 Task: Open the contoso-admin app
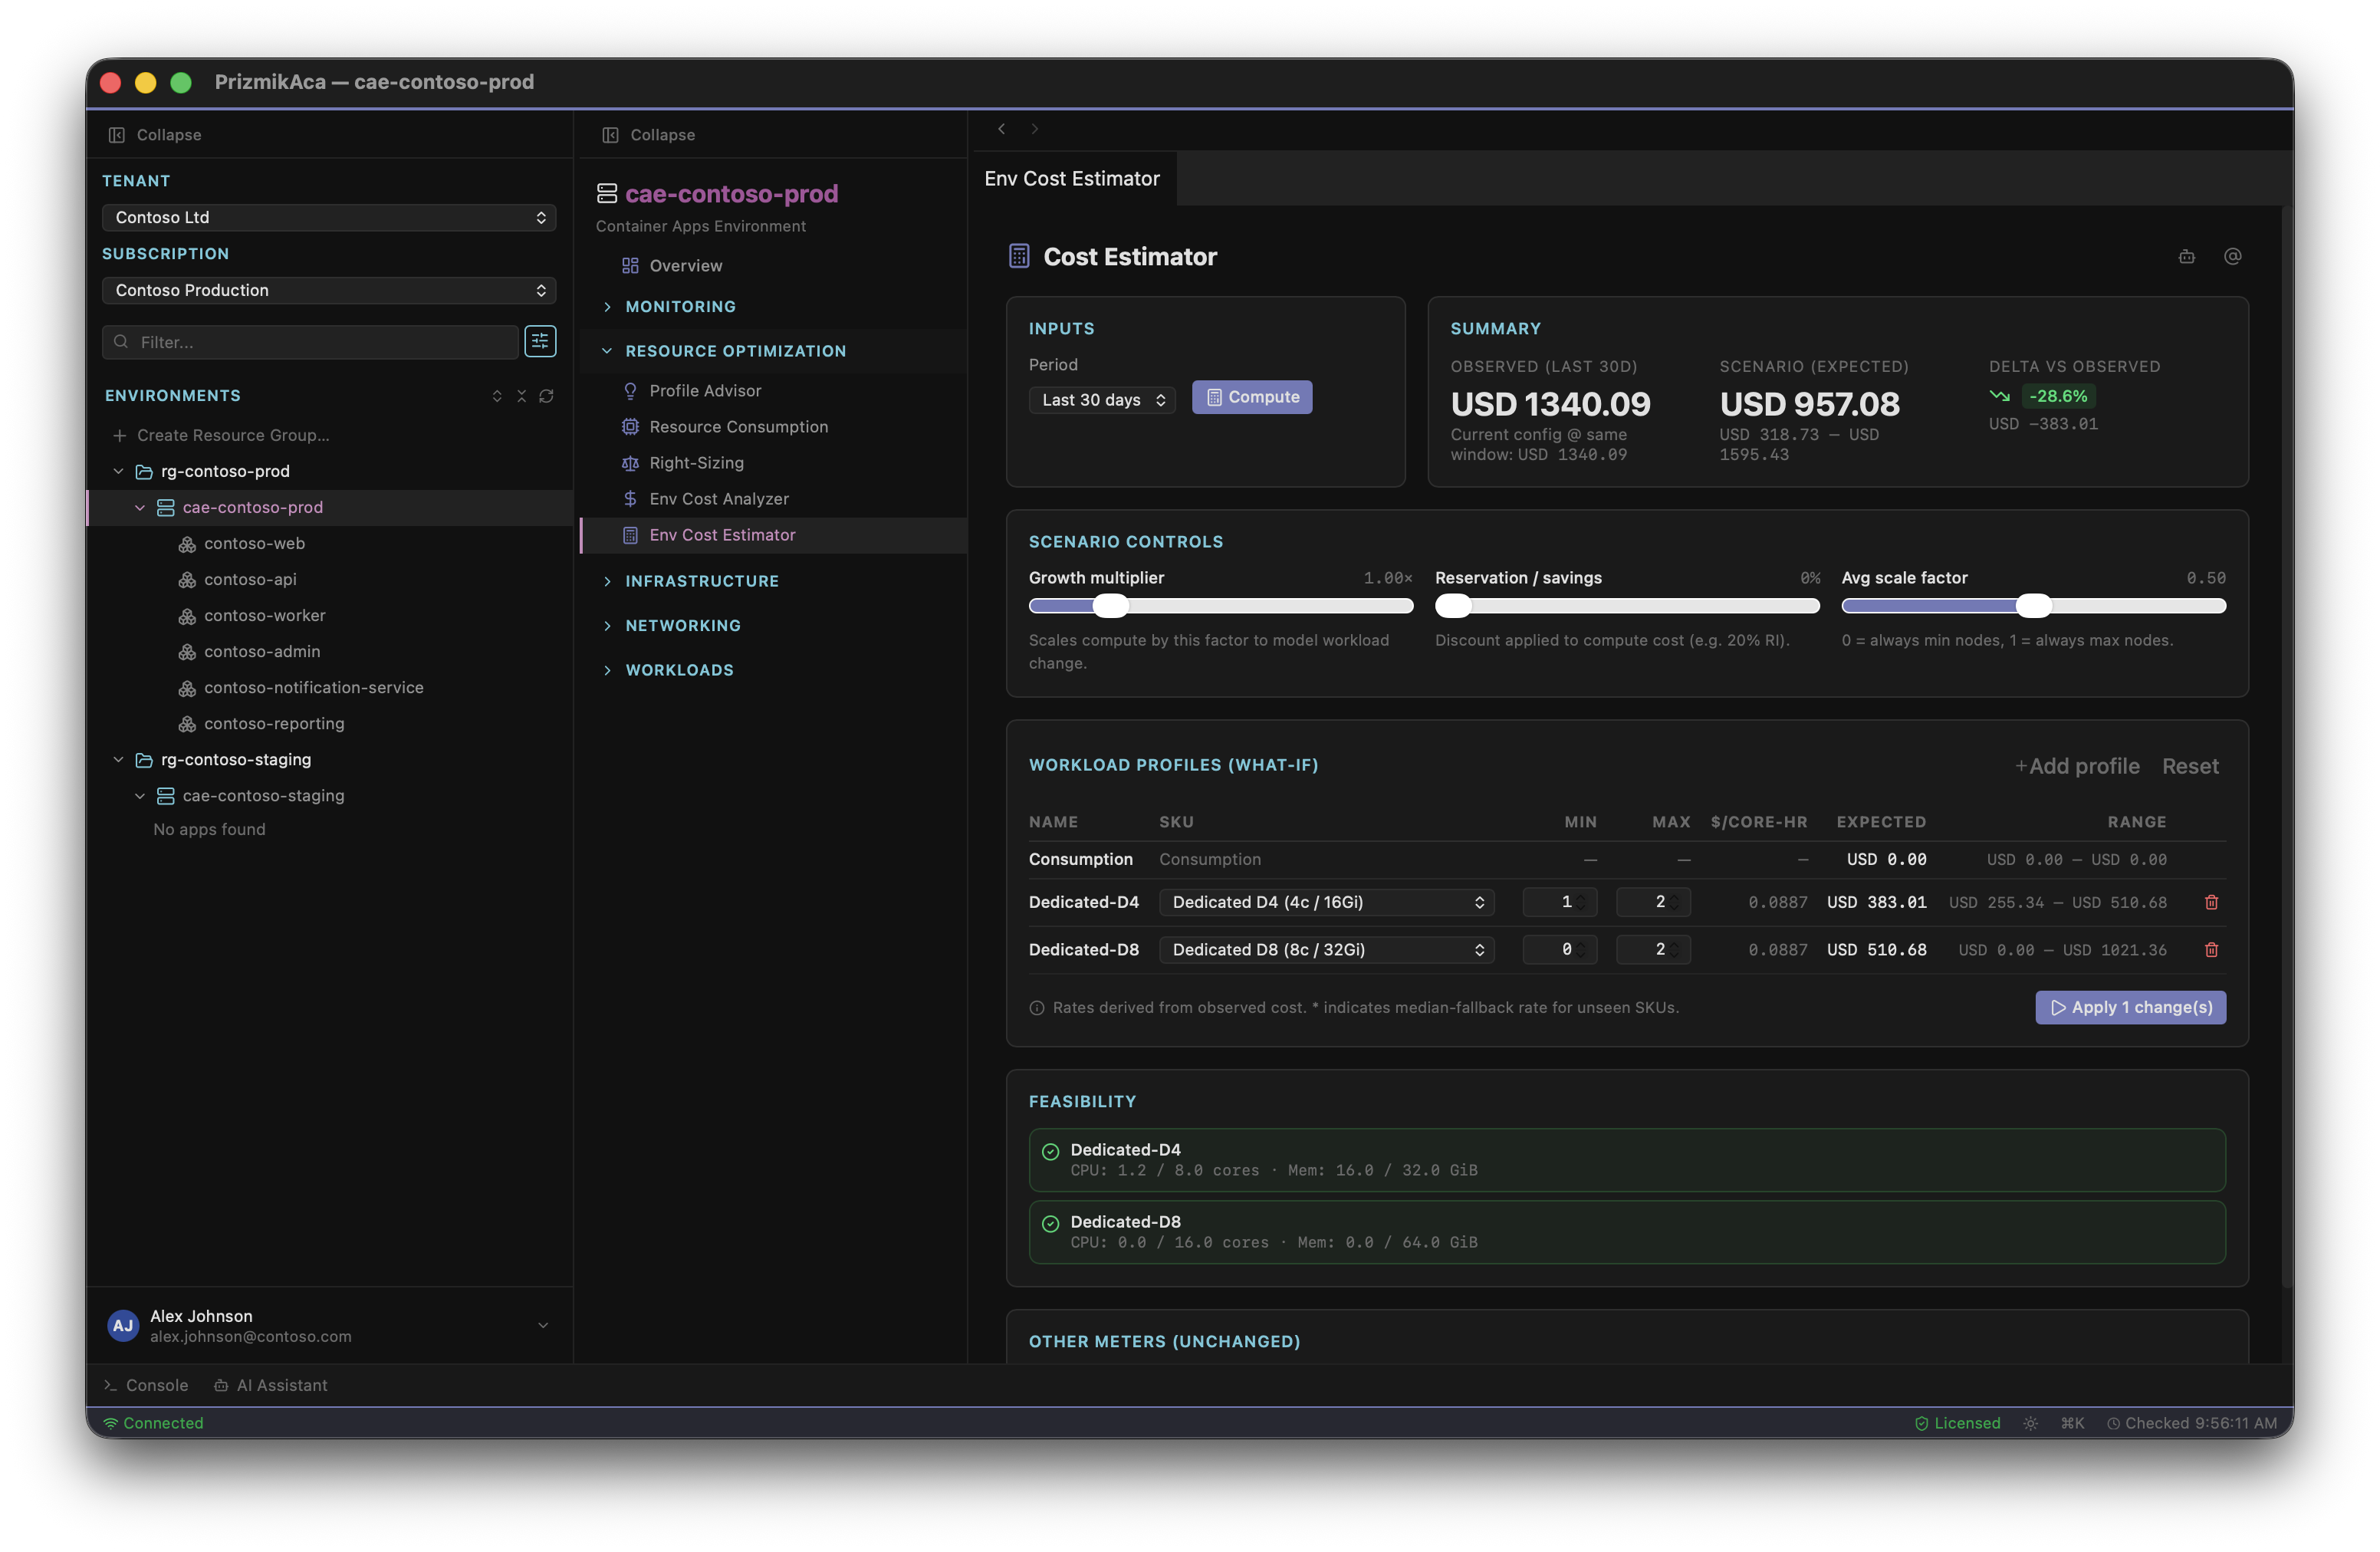pyautogui.click(x=262, y=651)
